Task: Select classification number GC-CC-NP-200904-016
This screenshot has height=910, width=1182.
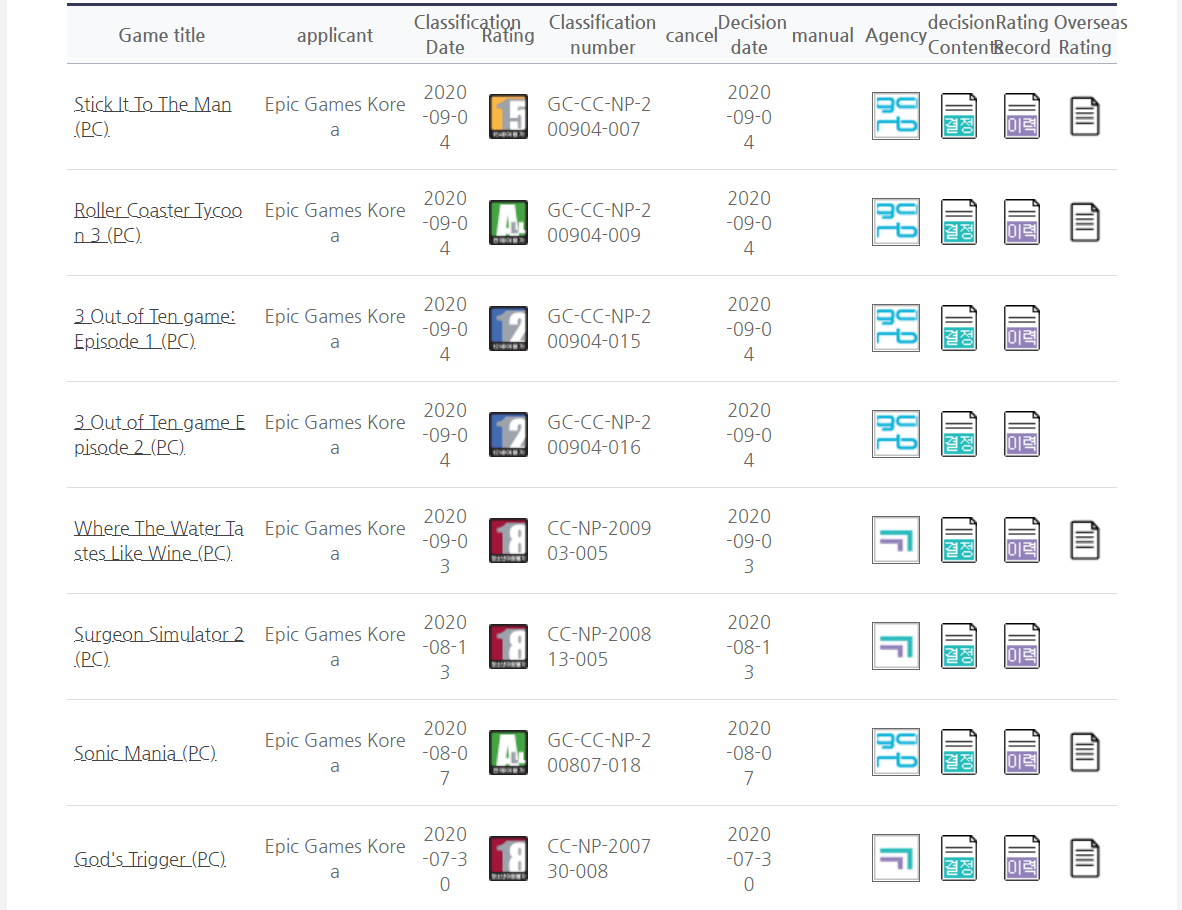Action: [599, 435]
